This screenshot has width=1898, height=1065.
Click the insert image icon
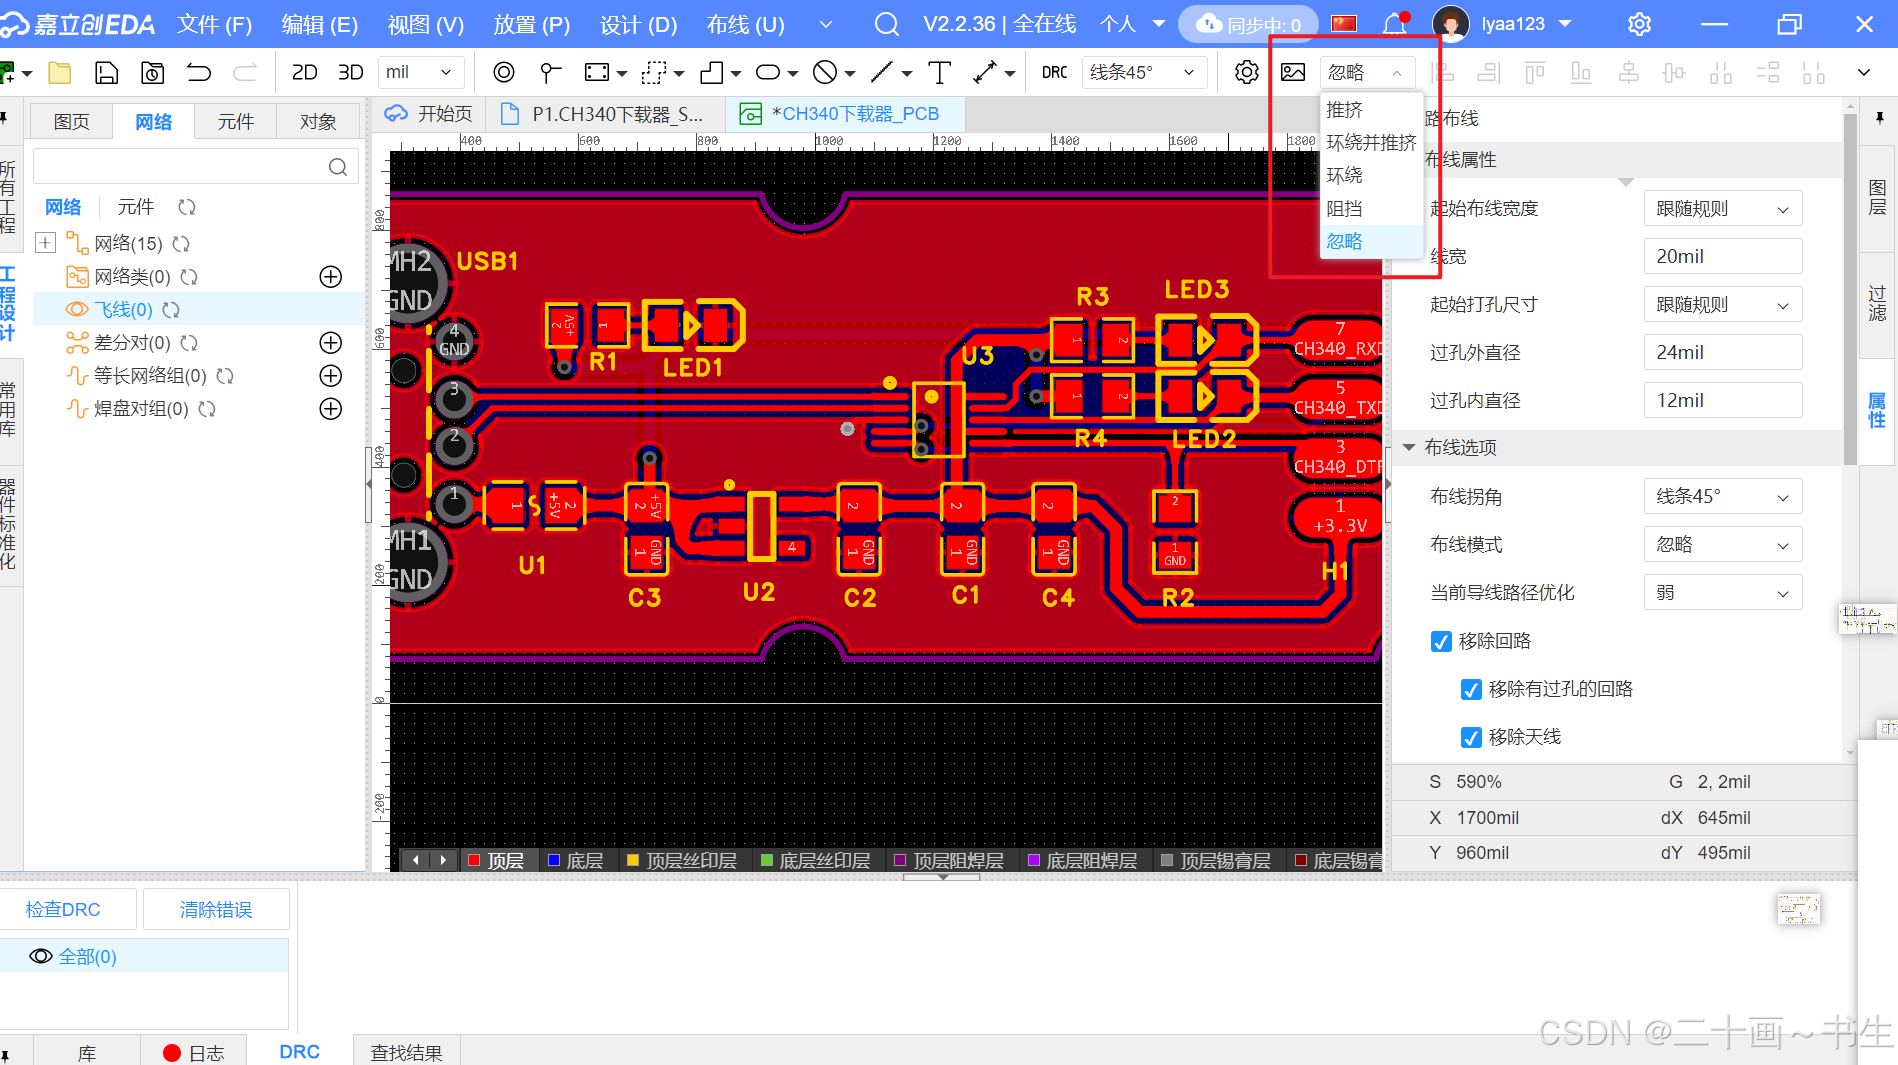tap(1293, 72)
